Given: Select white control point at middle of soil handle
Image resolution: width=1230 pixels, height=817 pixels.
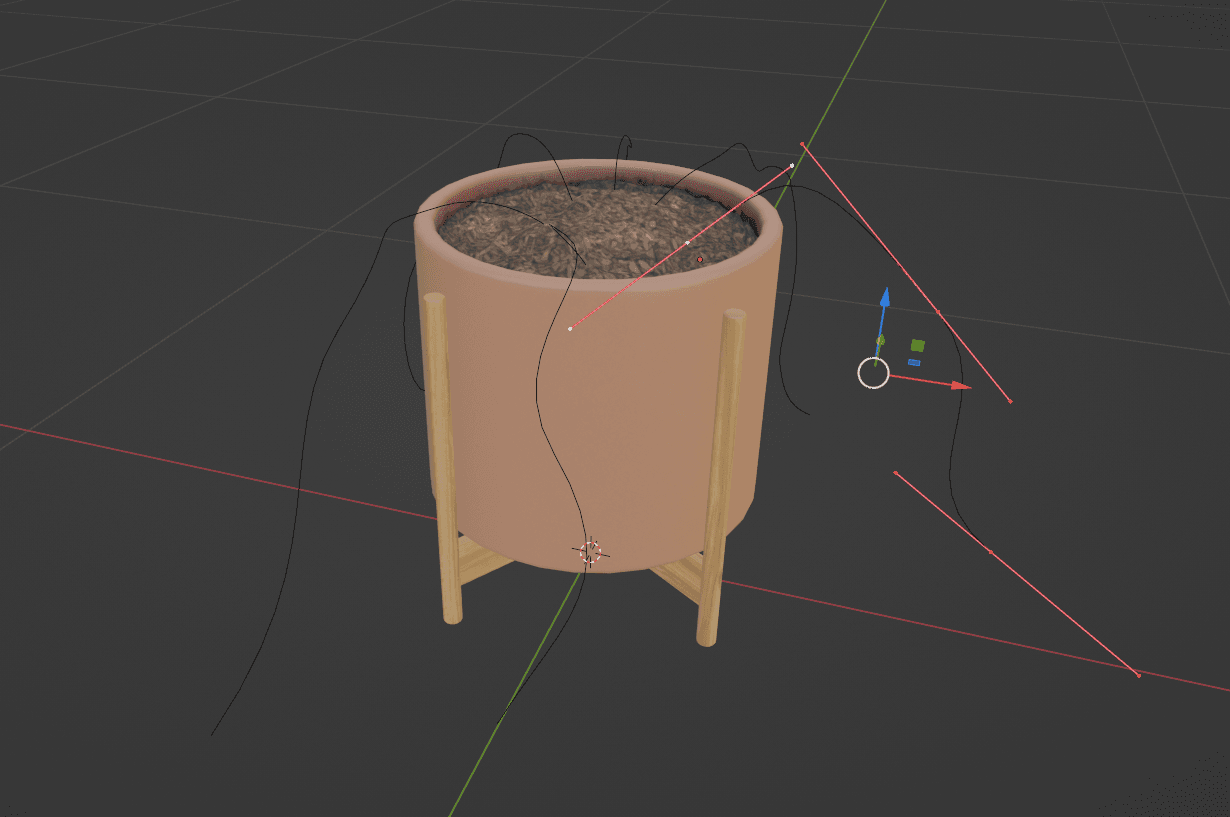Looking at the screenshot, I should point(687,242).
